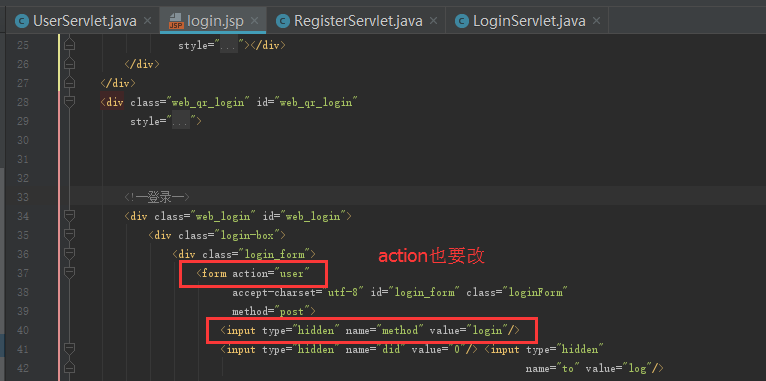This screenshot has height=381, width=766.
Task: Click name="method" on line 40
Action: pyautogui.click(x=384, y=331)
